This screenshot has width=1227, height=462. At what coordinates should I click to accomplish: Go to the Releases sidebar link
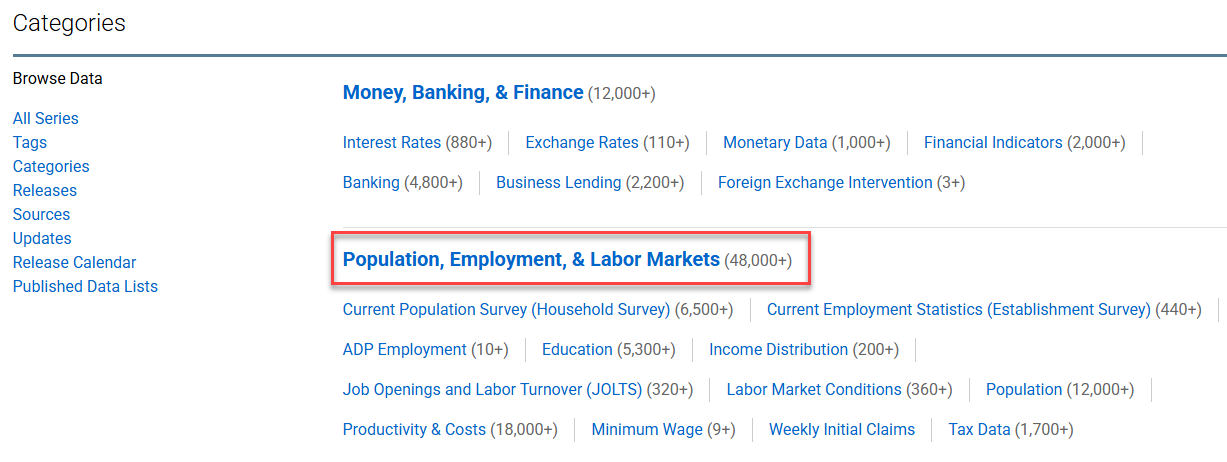pyautogui.click(x=45, y=190)
